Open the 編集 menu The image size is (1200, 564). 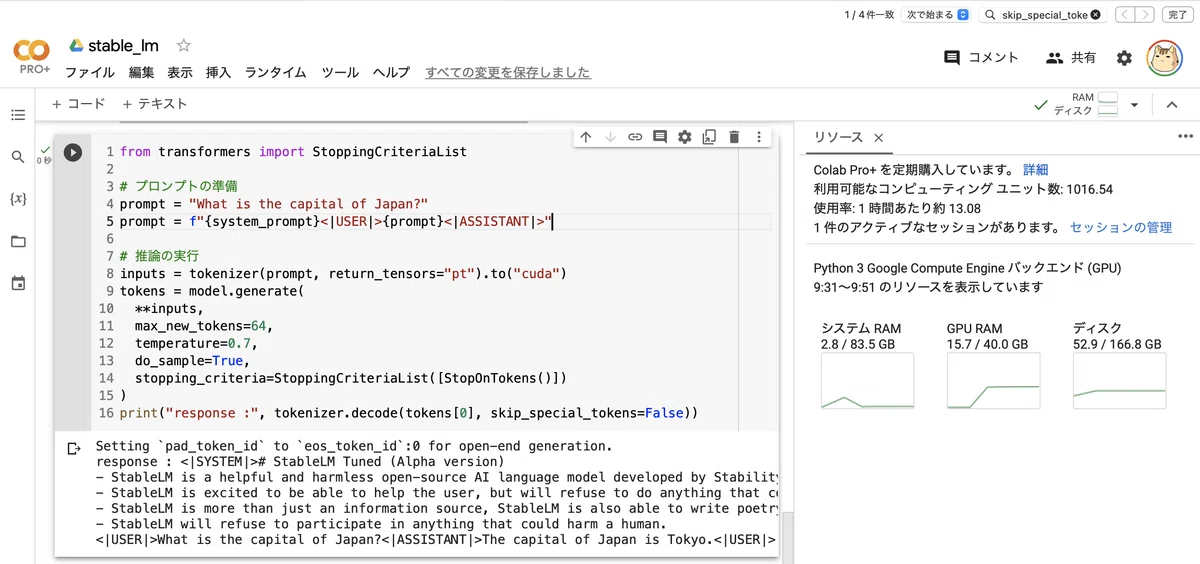click(141, 72)
